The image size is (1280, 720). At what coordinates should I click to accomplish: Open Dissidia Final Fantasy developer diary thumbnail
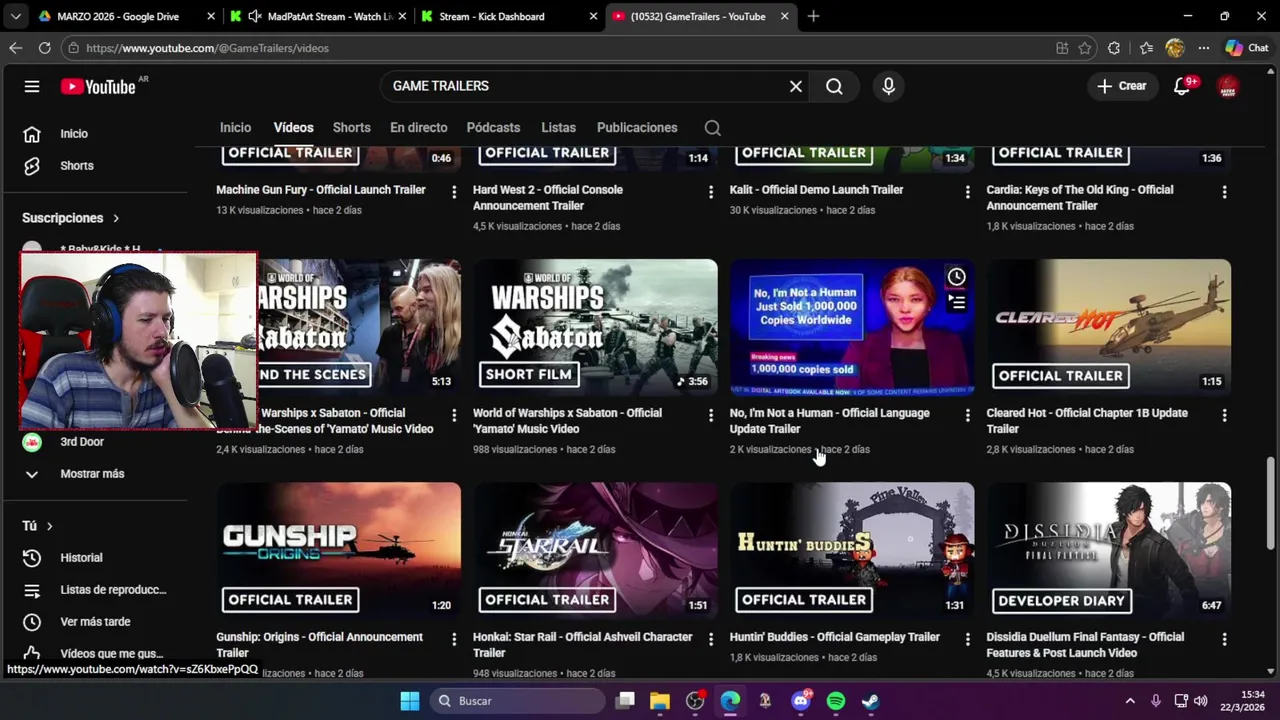(x=1109, y=551)
